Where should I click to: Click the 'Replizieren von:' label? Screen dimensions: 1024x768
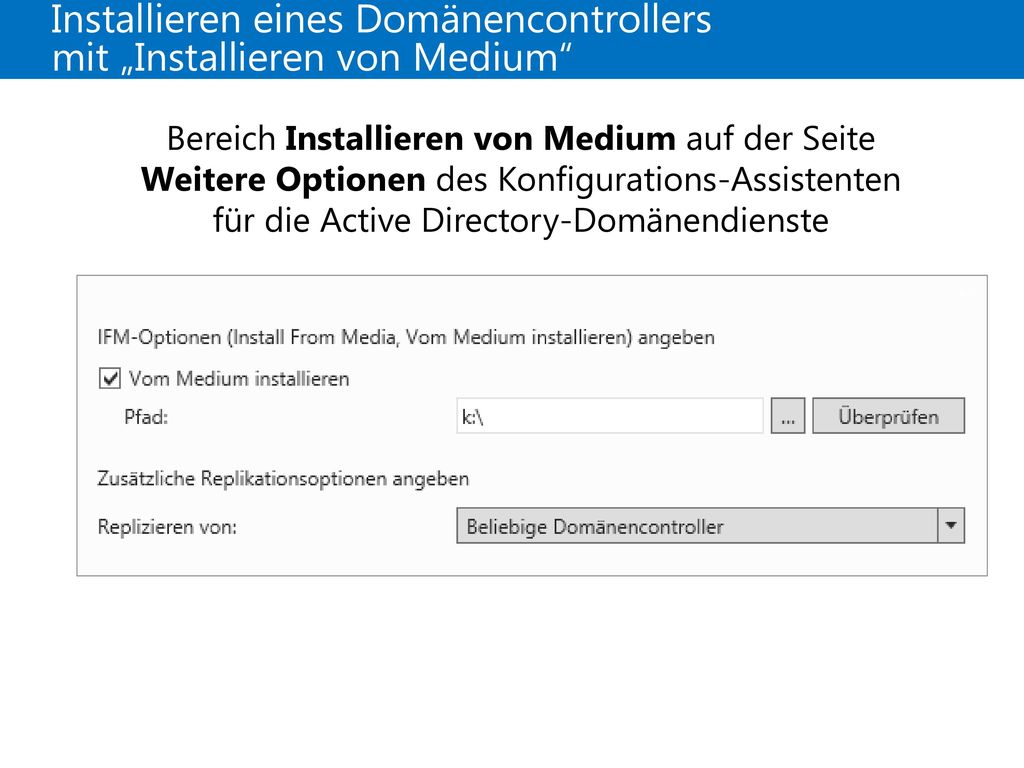click(167, 526)
